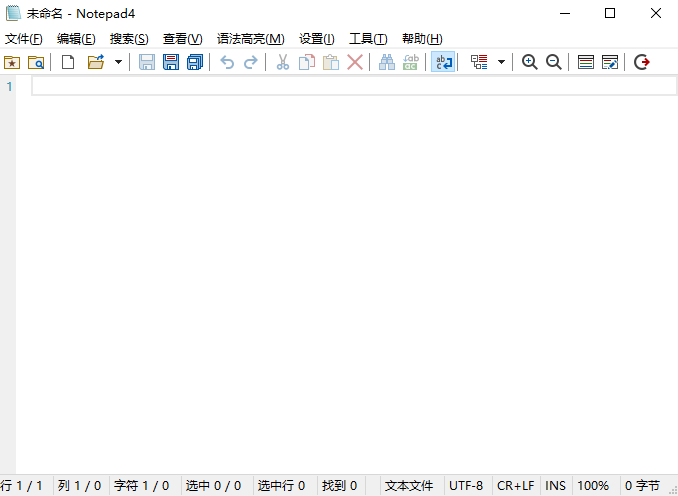
Task: Open the 文件(F) menu
Action: click(x=24, y=39)
